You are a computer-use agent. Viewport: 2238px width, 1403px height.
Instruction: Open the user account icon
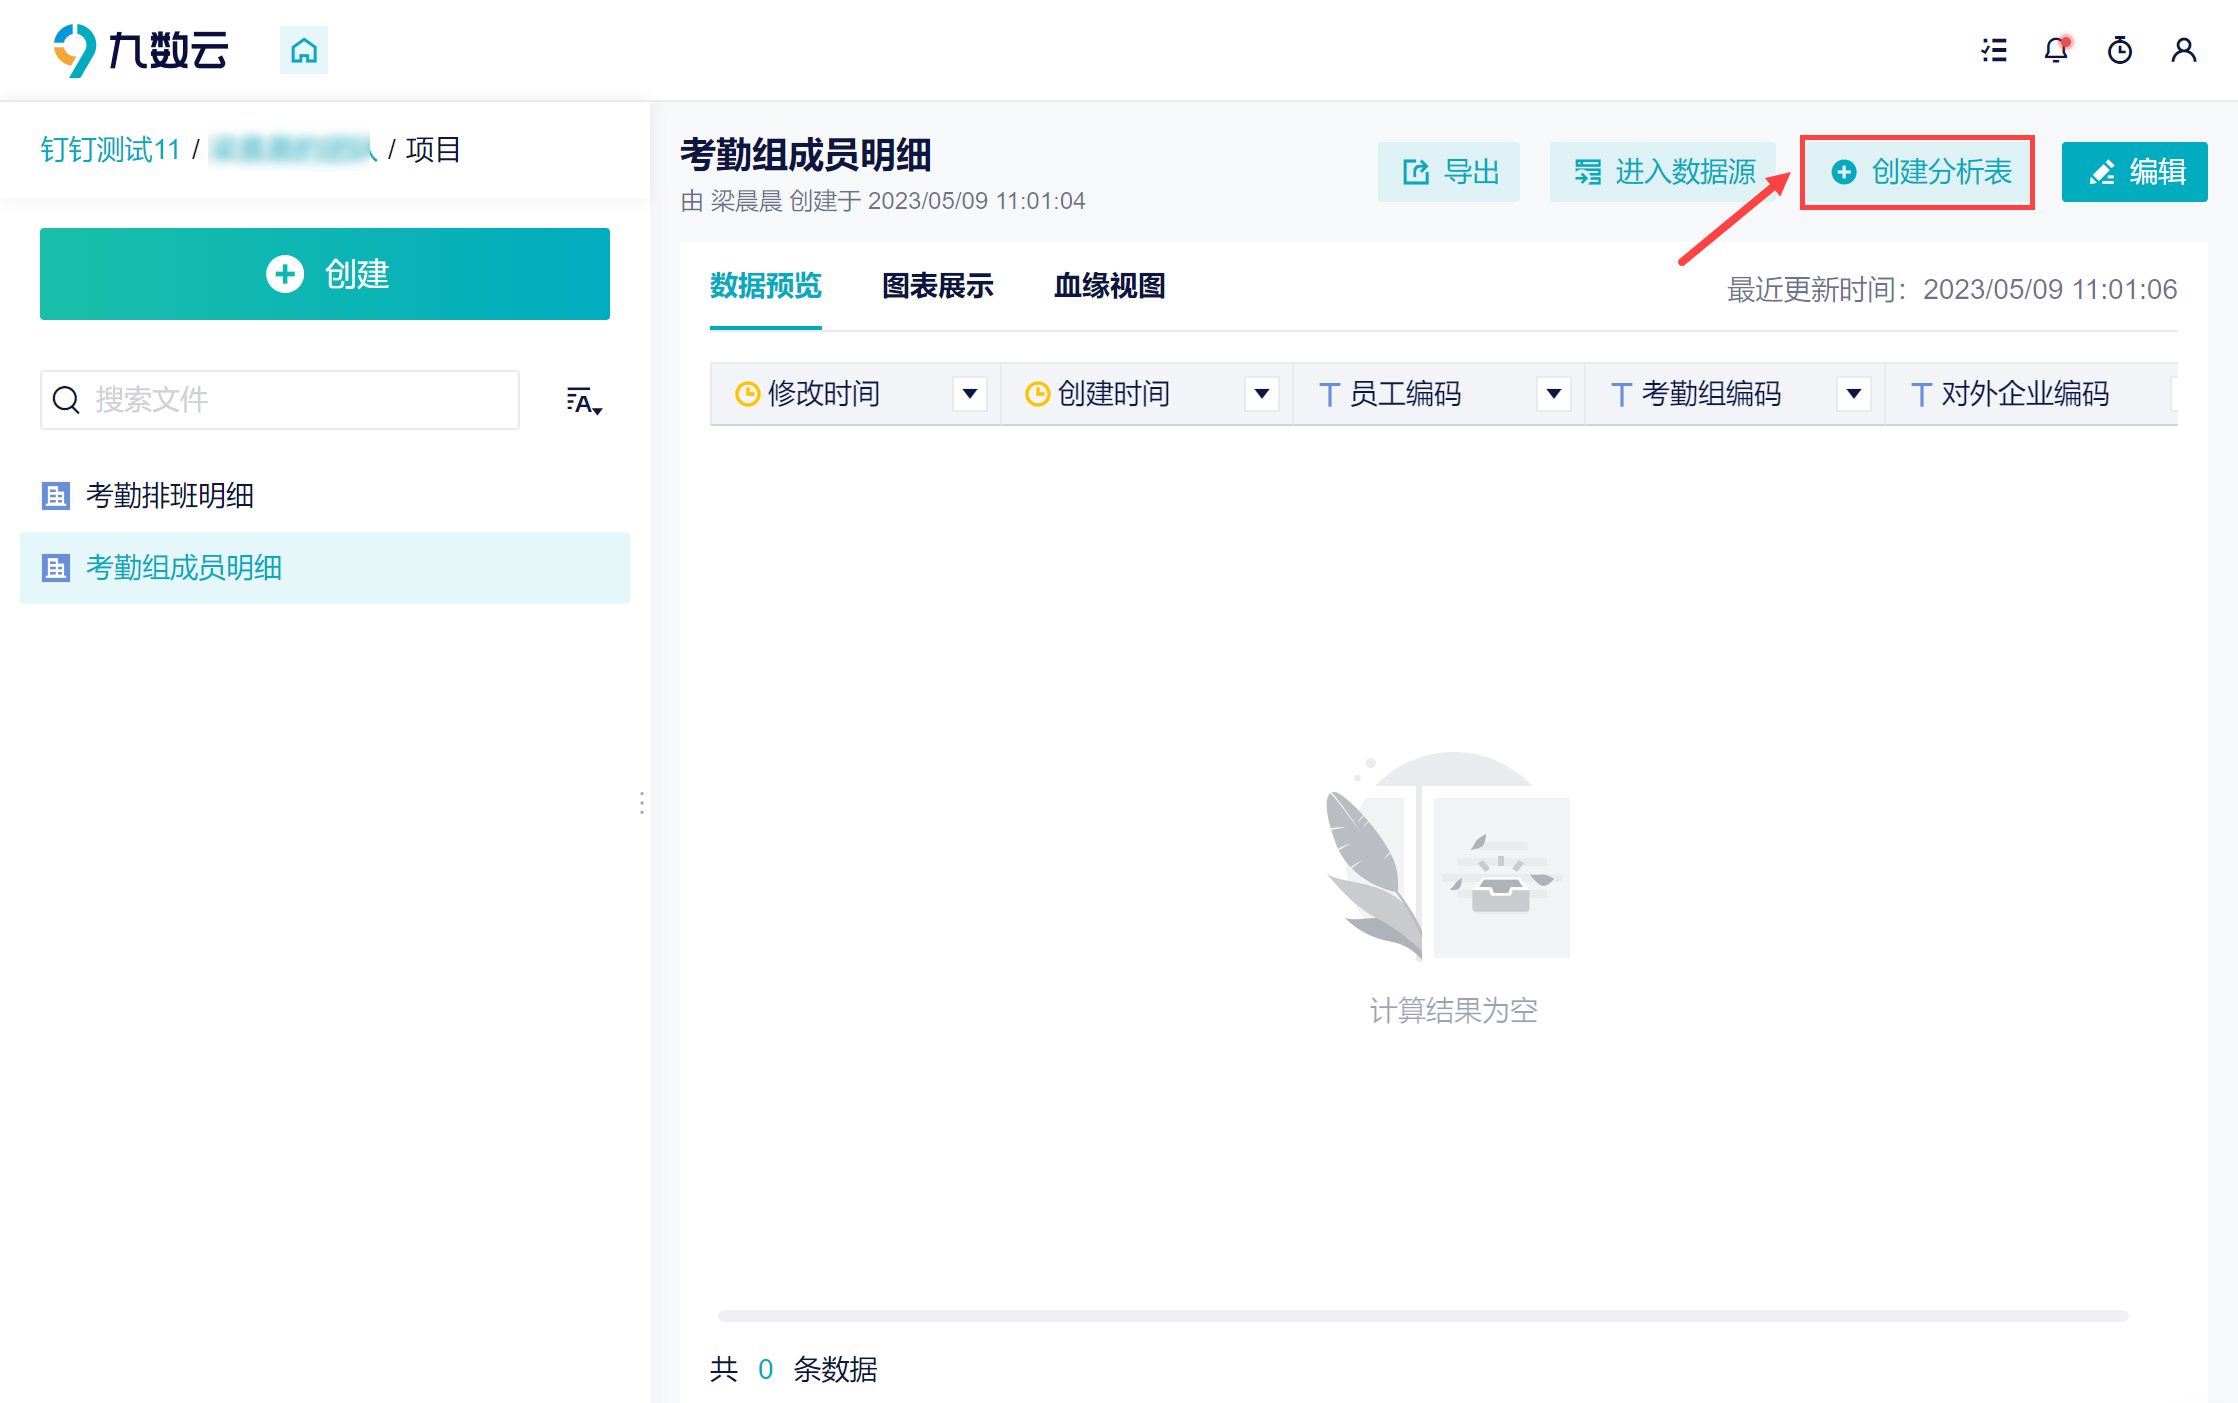pyautogui.click(x=2184, y=50)
